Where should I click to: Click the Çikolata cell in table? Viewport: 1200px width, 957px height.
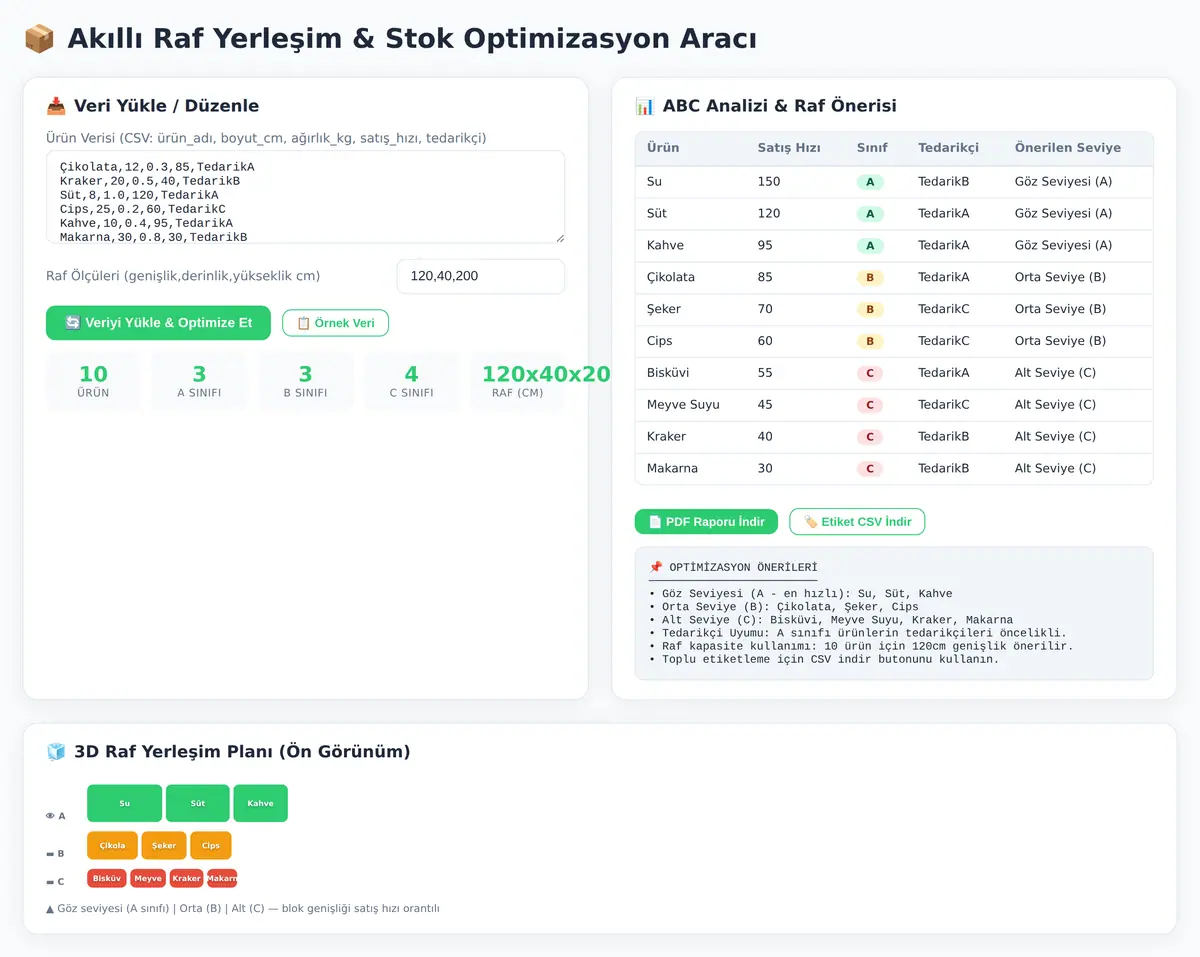point(690,278)
